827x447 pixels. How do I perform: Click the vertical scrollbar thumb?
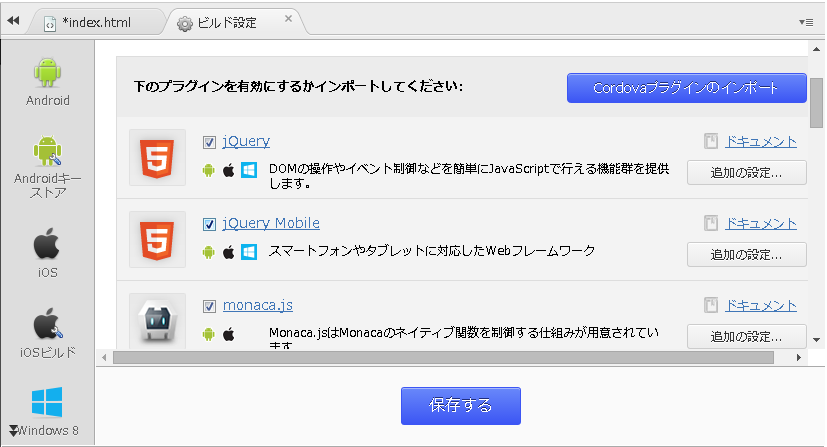pyautogui.click(x=816, y=103)
